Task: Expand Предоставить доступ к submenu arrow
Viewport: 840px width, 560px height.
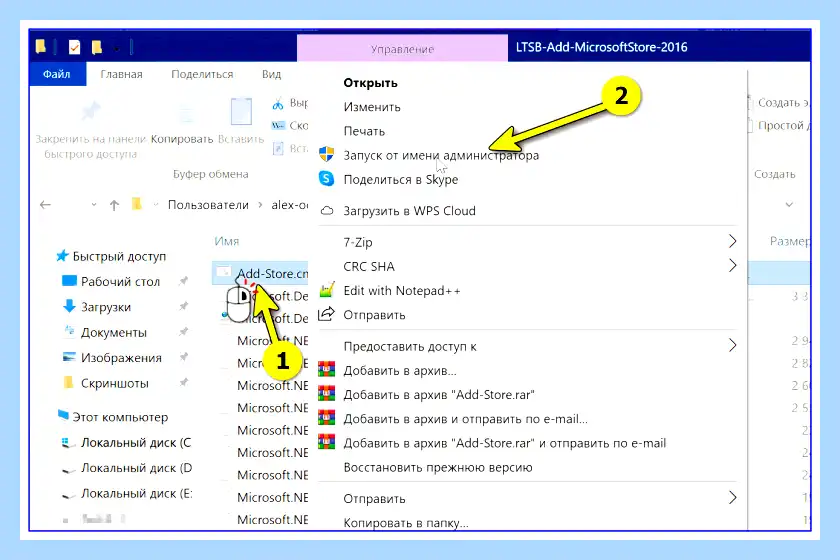Action: [x=732, y=345]
